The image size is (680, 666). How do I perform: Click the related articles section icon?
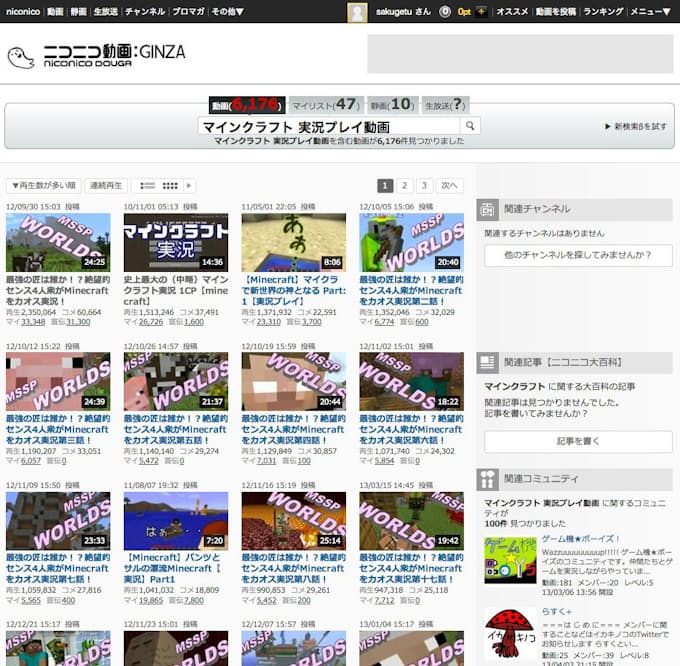(487, 363)
